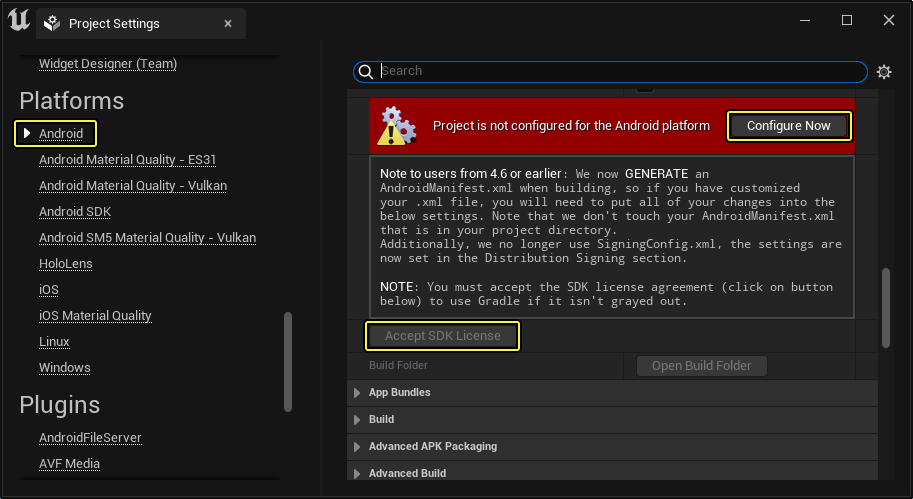Maximize the Project Settings window
The image size is (913, 499).
coord(847,20)
